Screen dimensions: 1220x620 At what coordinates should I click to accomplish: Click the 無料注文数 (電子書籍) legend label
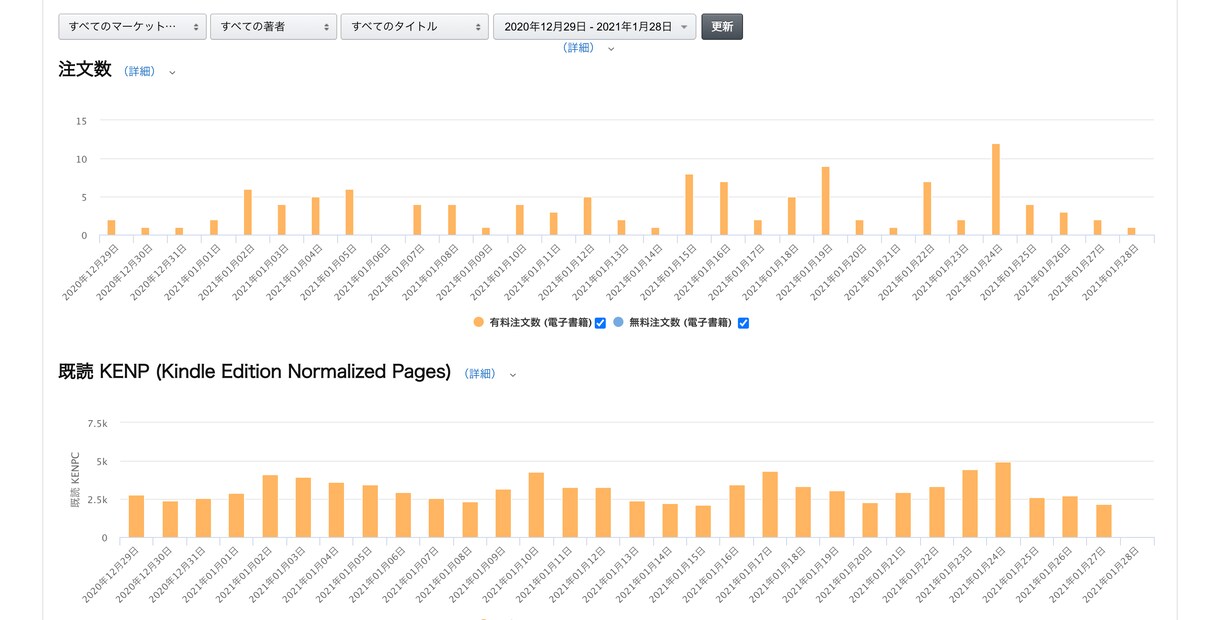[681, 323]
